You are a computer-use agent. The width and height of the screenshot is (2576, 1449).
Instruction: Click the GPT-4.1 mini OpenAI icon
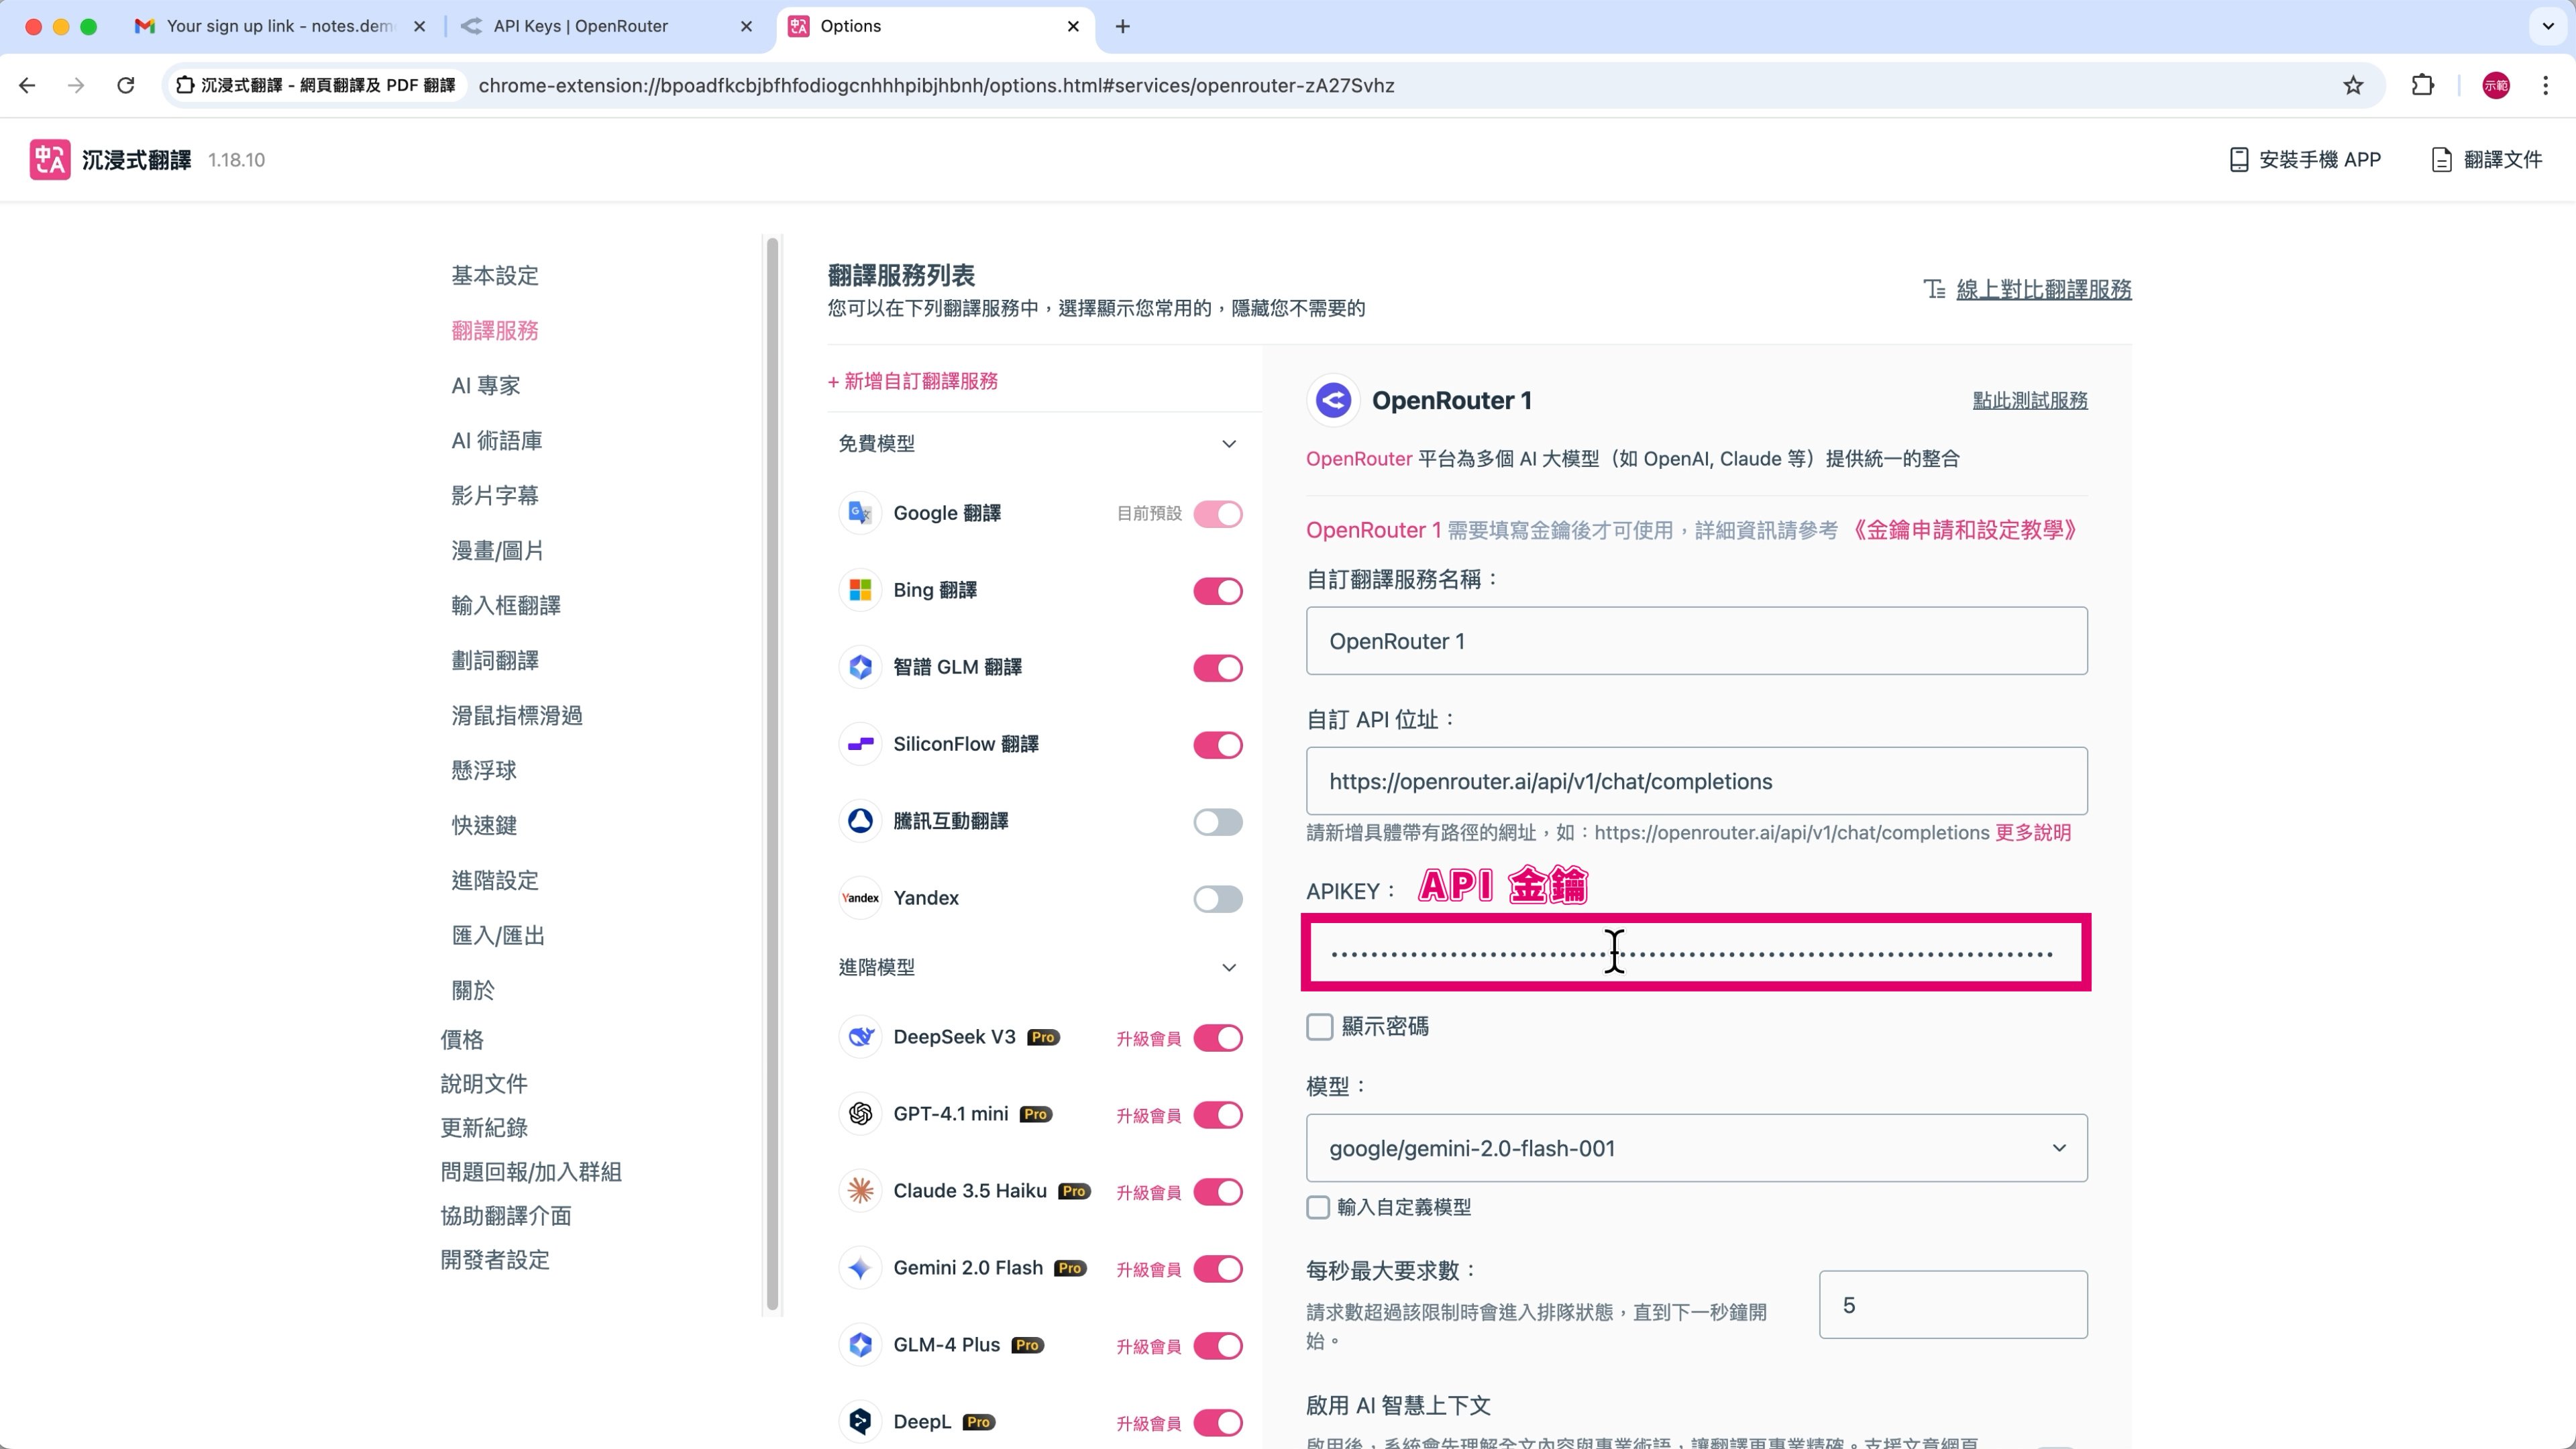(x=860, y=1114)
